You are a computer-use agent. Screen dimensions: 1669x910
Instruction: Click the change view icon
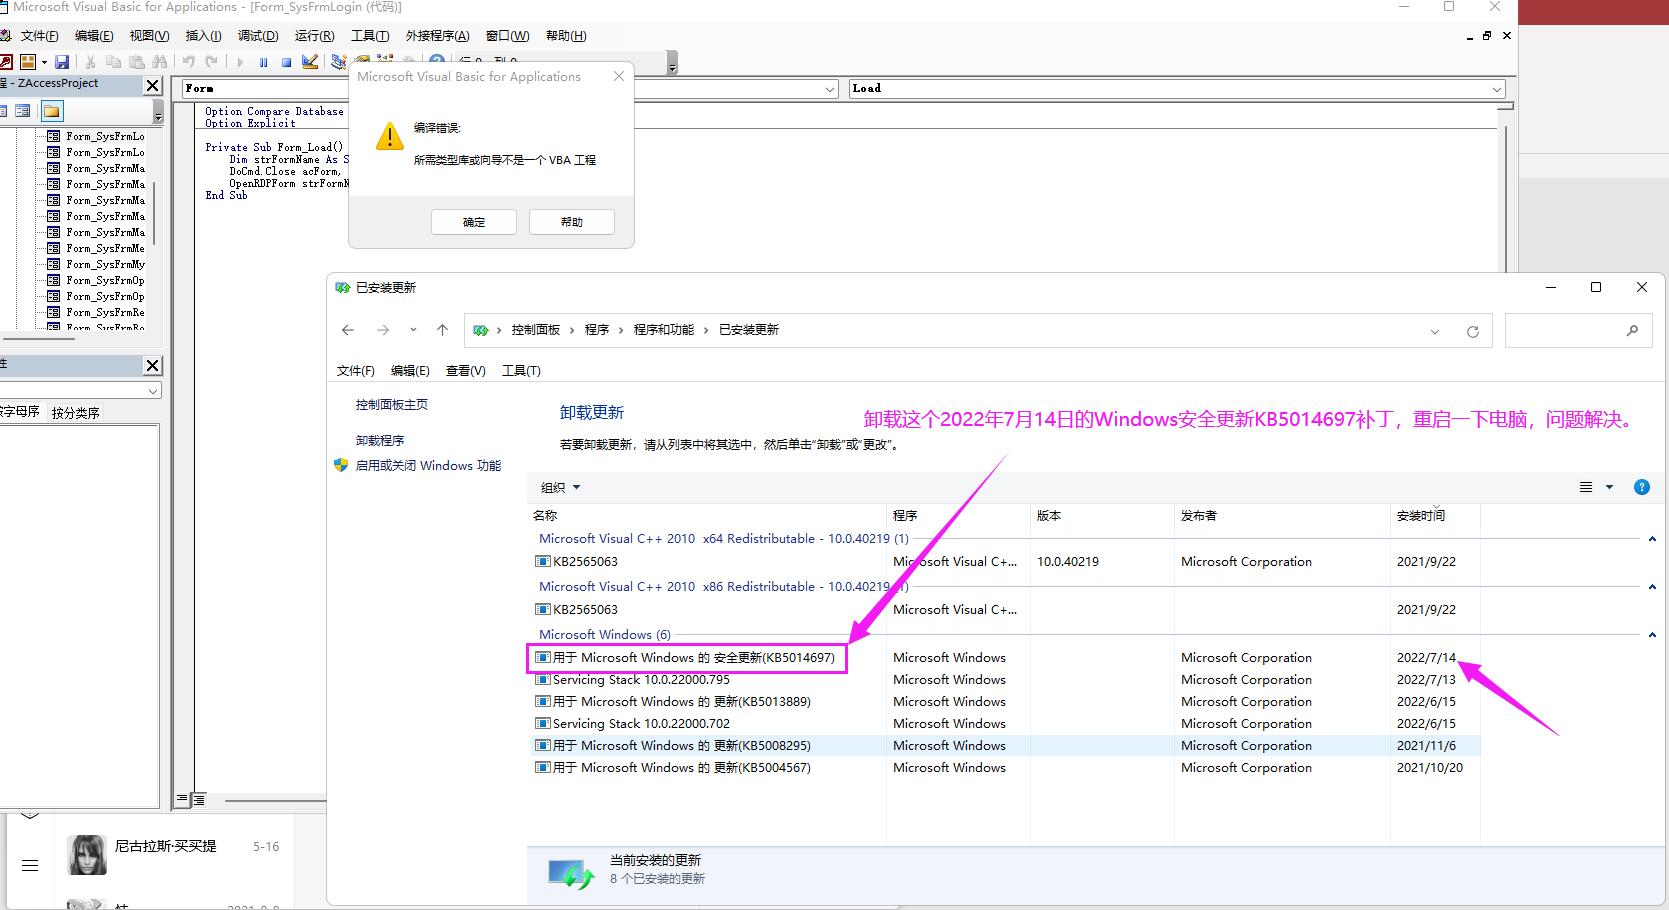click(x=1585, y=487)
